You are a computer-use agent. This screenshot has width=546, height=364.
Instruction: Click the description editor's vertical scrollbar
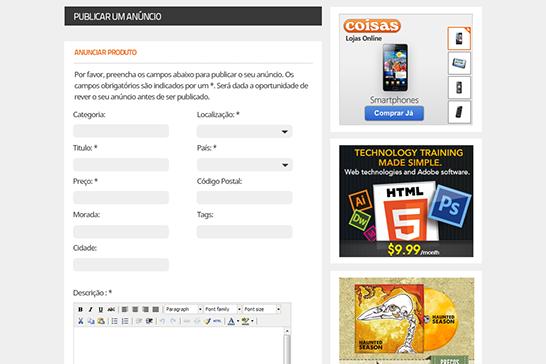287,346
